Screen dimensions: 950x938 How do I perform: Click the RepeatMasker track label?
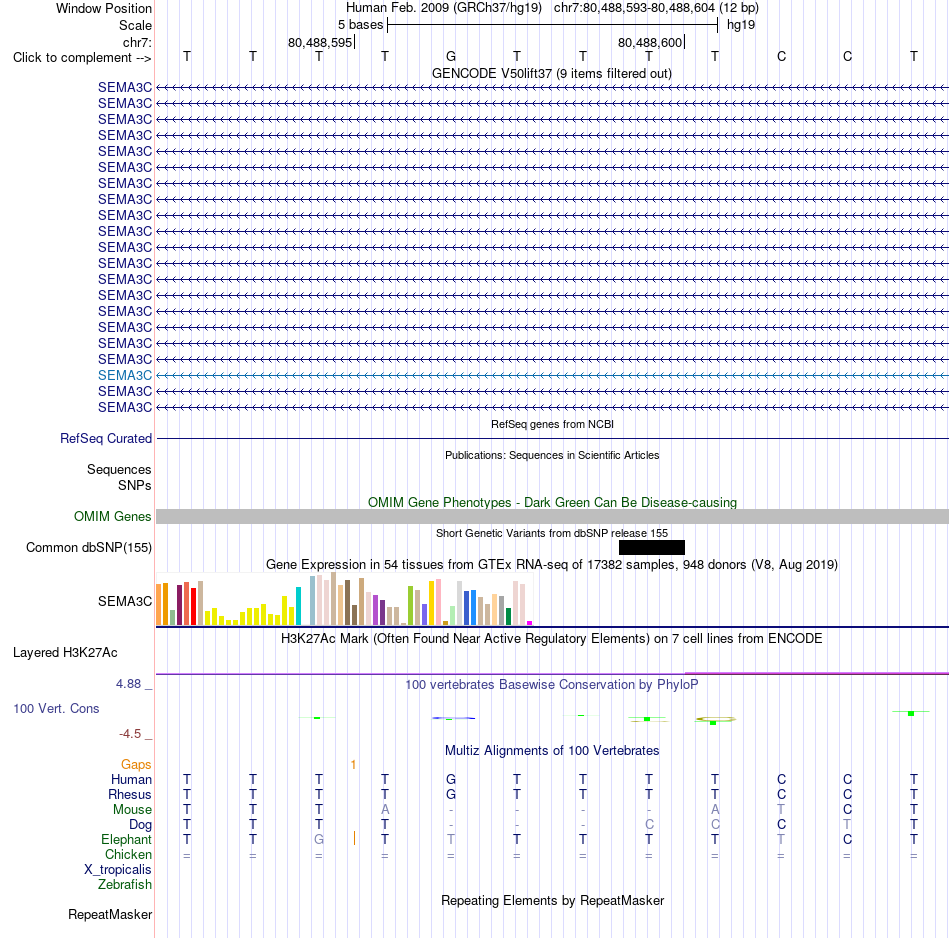[110, 914]
